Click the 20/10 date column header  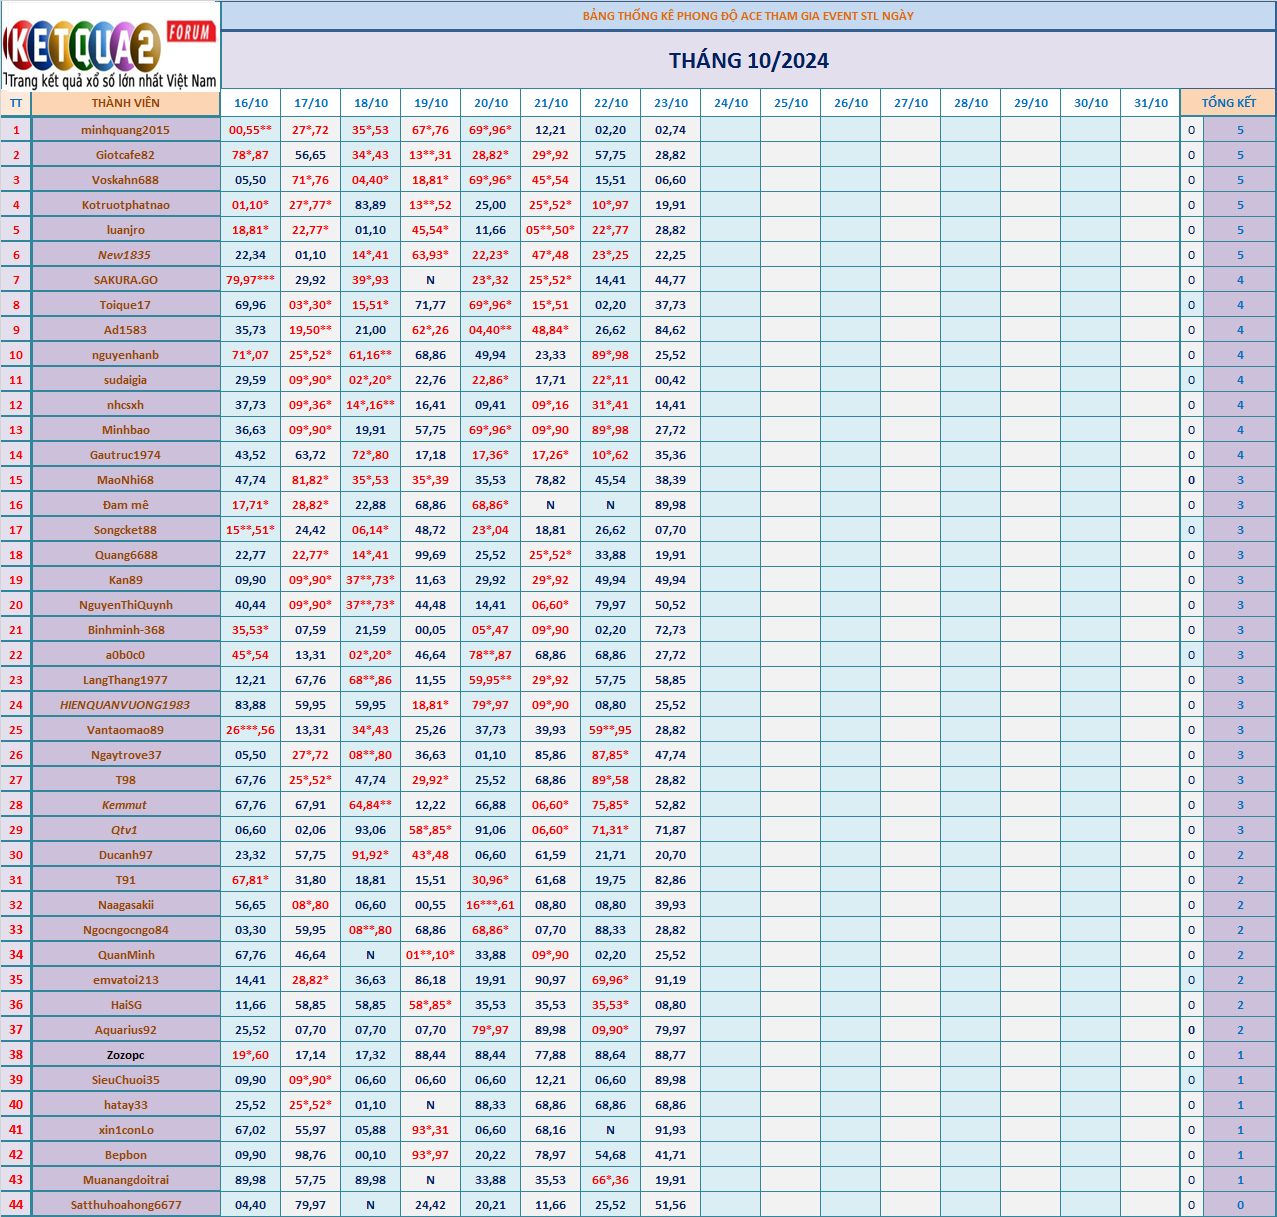tap(491, 103)
